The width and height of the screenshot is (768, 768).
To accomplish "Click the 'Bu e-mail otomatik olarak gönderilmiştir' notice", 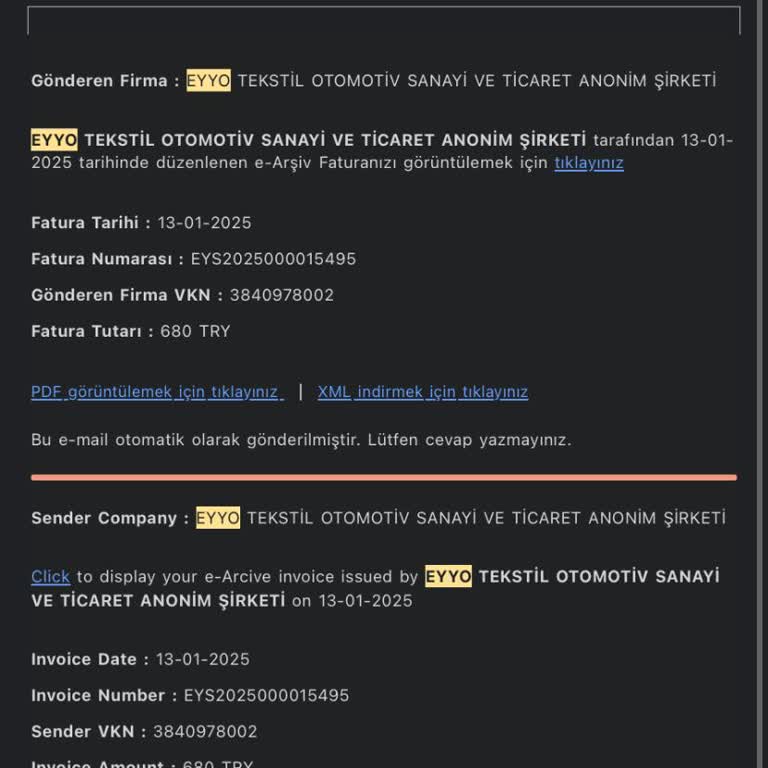I will [301, 440].
